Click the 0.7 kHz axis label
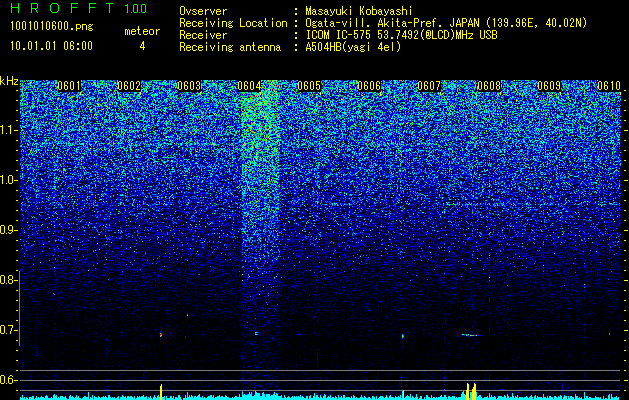 click(x=8, y=330)
